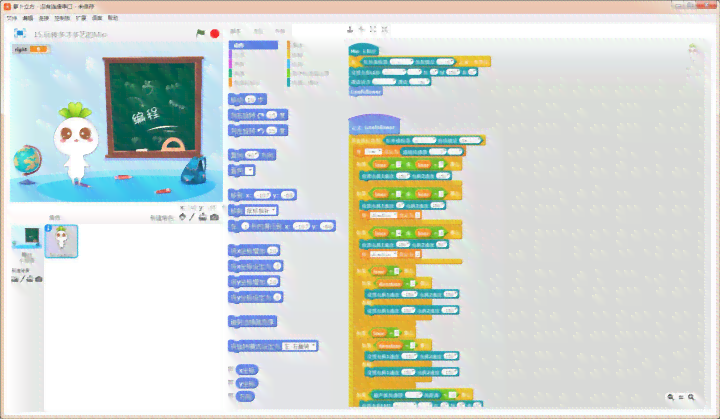Open the 'point towards' target dropdown
Image resolution: width=720 pixels, height=419 pixels.
[x=249, y=171]
